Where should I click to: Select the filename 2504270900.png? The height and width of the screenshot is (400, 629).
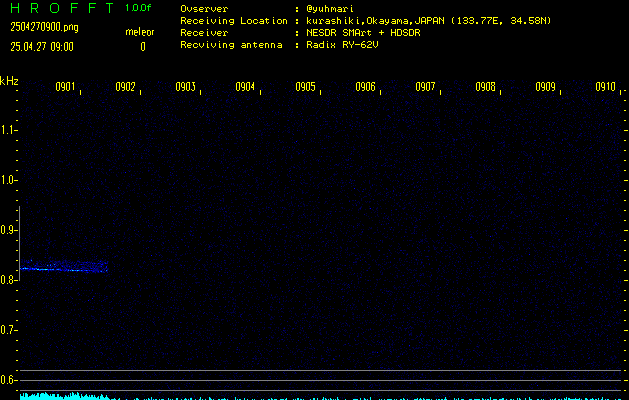[44, 27]
